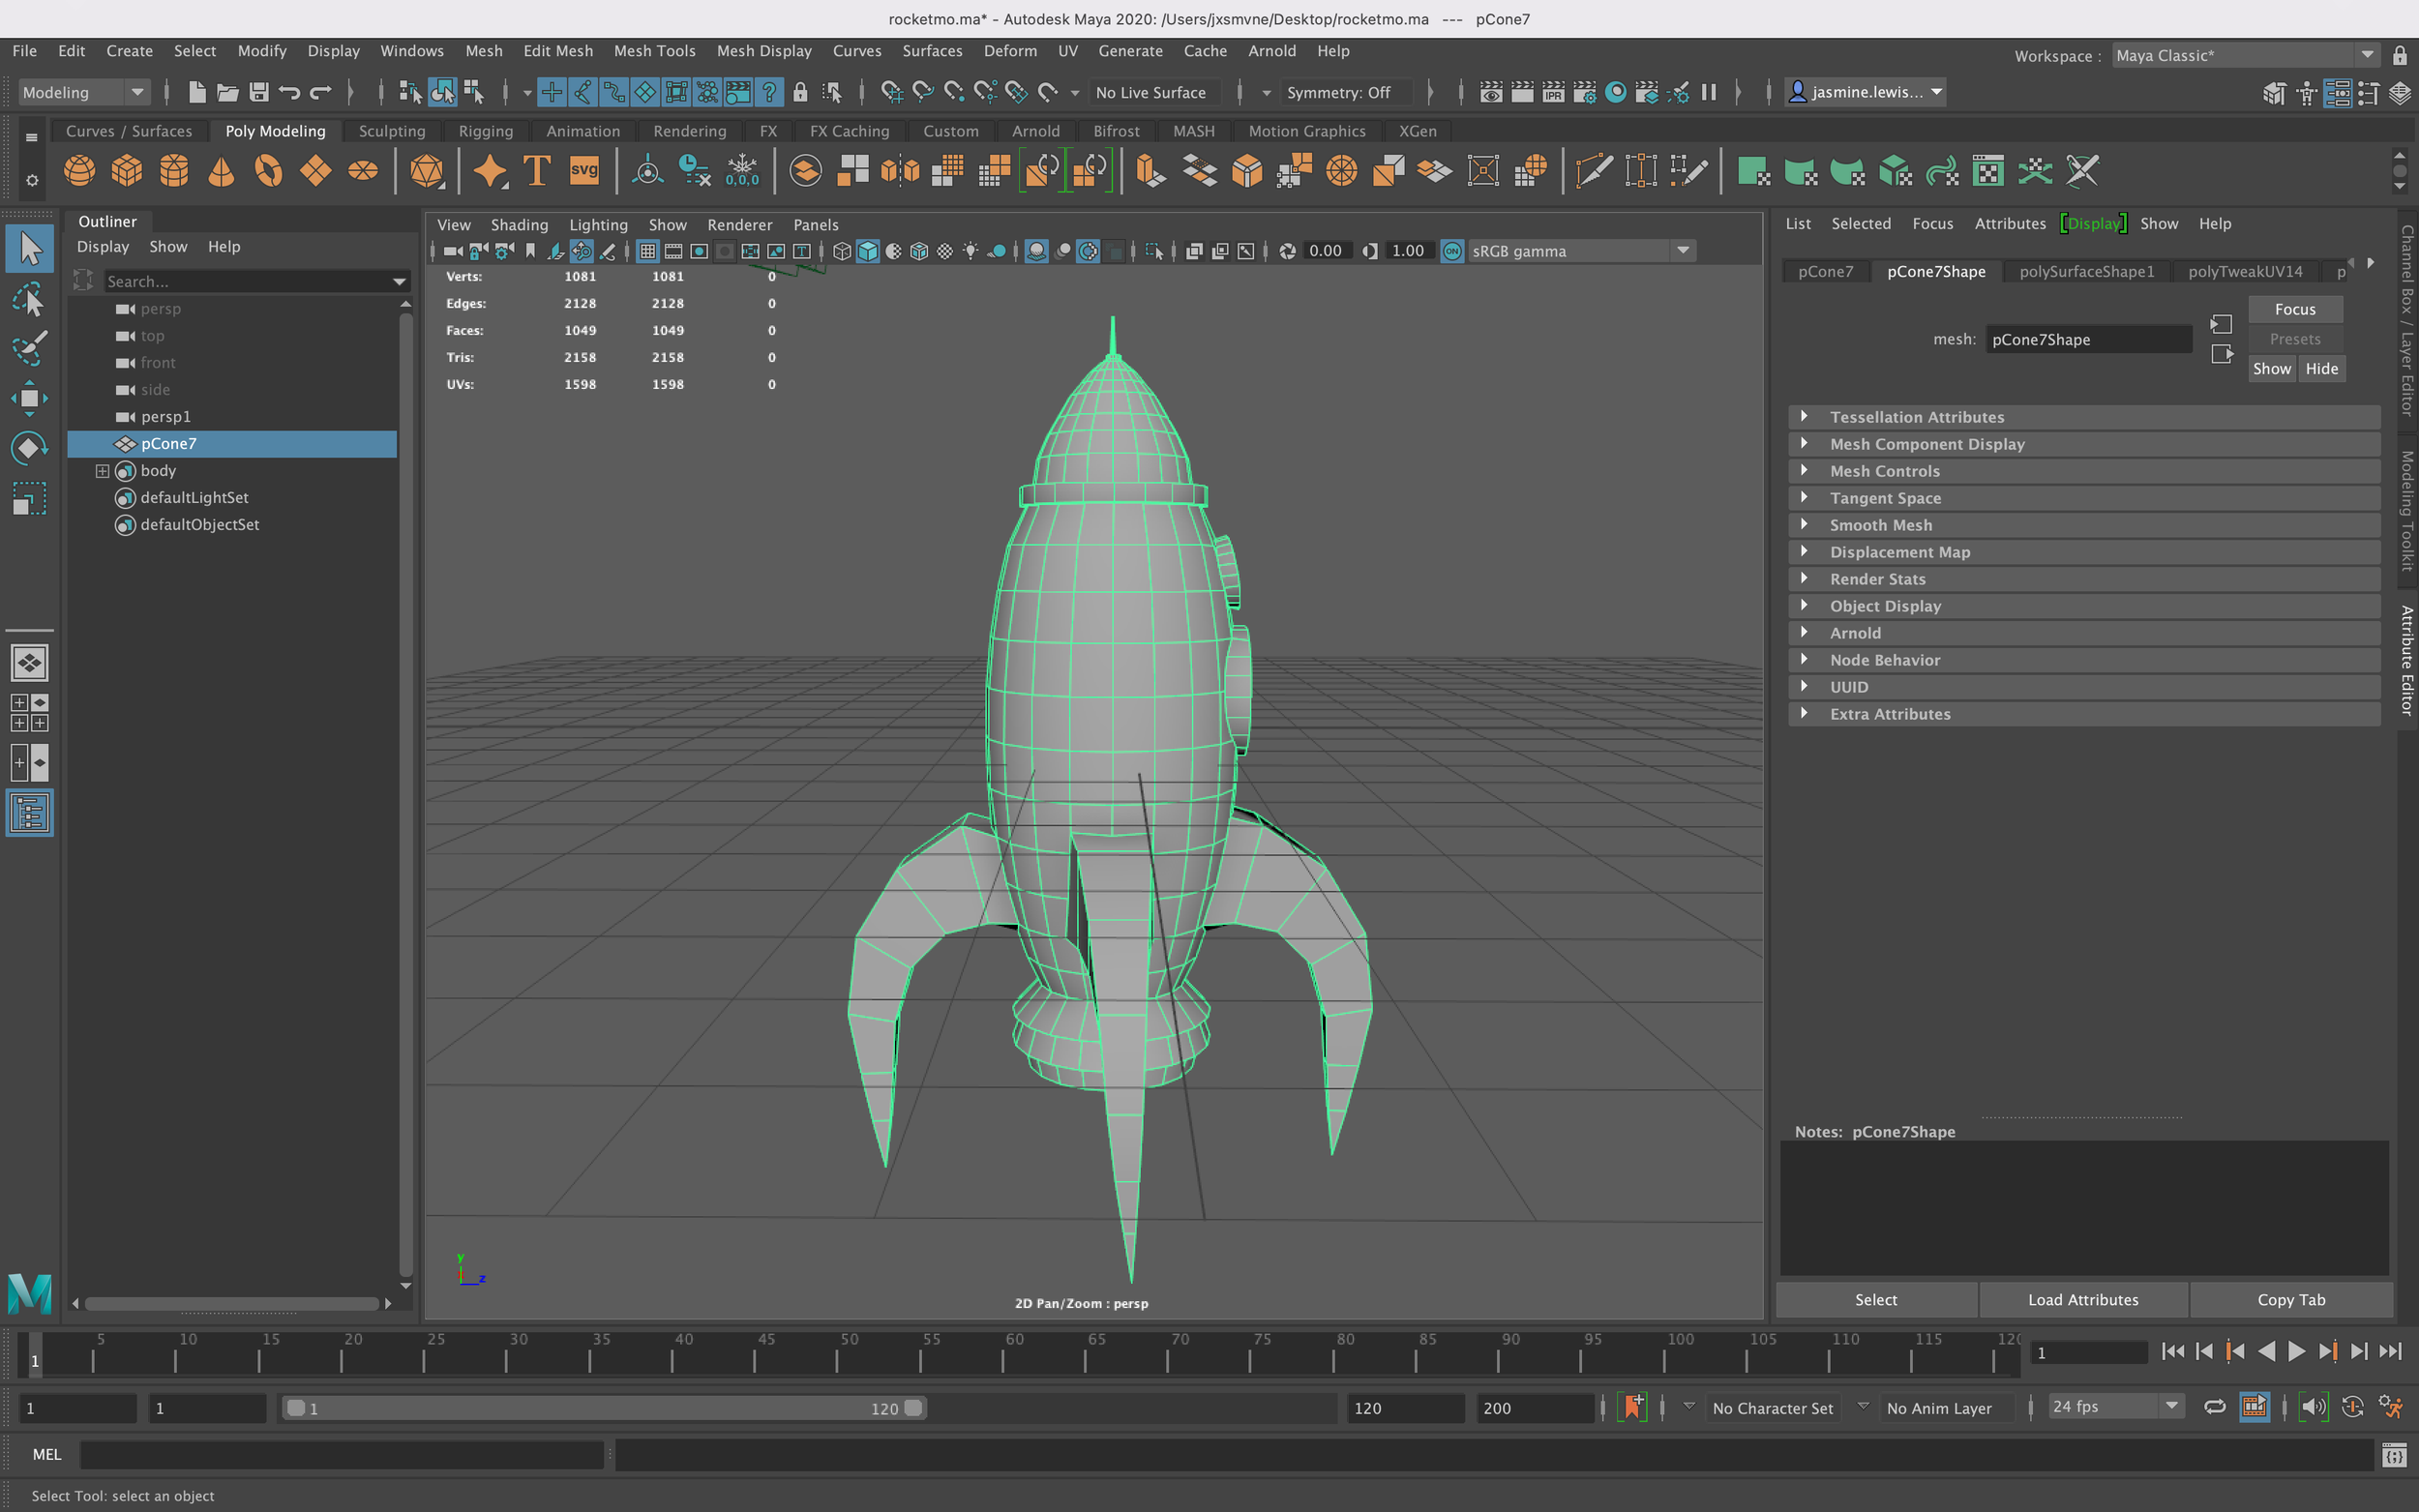This screenshot has width=2419, height=1512.
Task: Click the save scene icon
Action: coord(259,93)
